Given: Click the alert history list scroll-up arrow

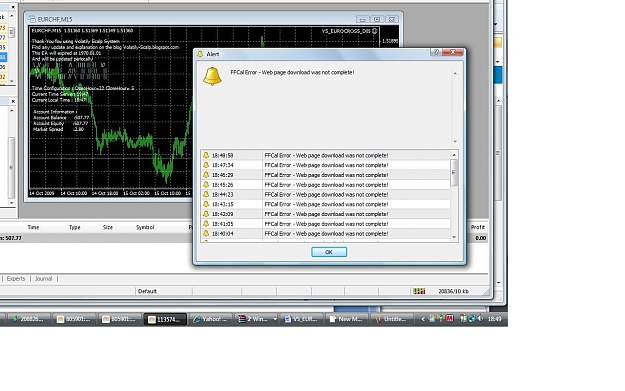Looking at the screenshot, I should pyautogui.click(x=454, y=155).
